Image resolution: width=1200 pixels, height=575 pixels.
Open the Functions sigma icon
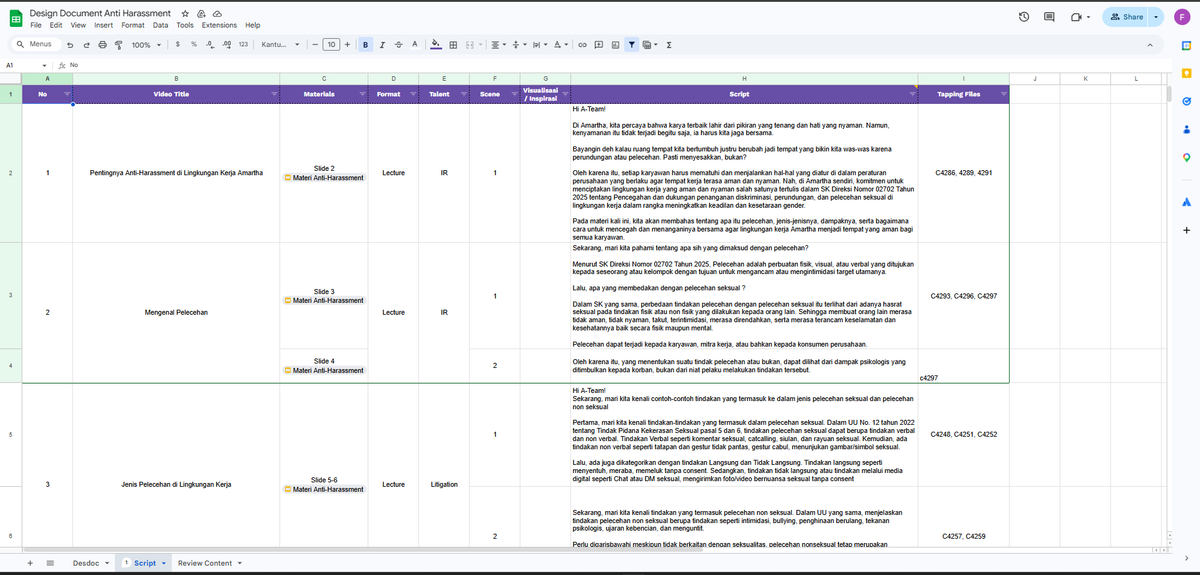[668, 44]
